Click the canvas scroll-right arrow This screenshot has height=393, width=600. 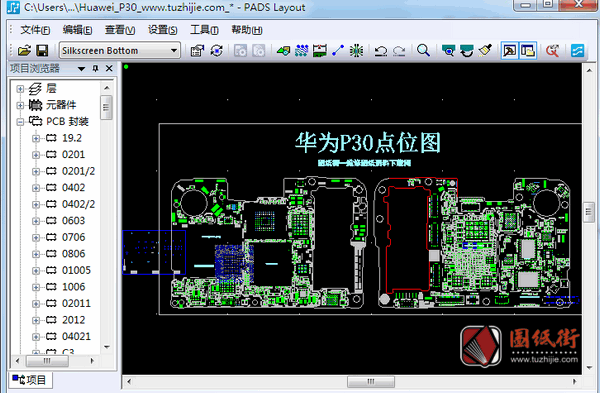pos(574,382)
